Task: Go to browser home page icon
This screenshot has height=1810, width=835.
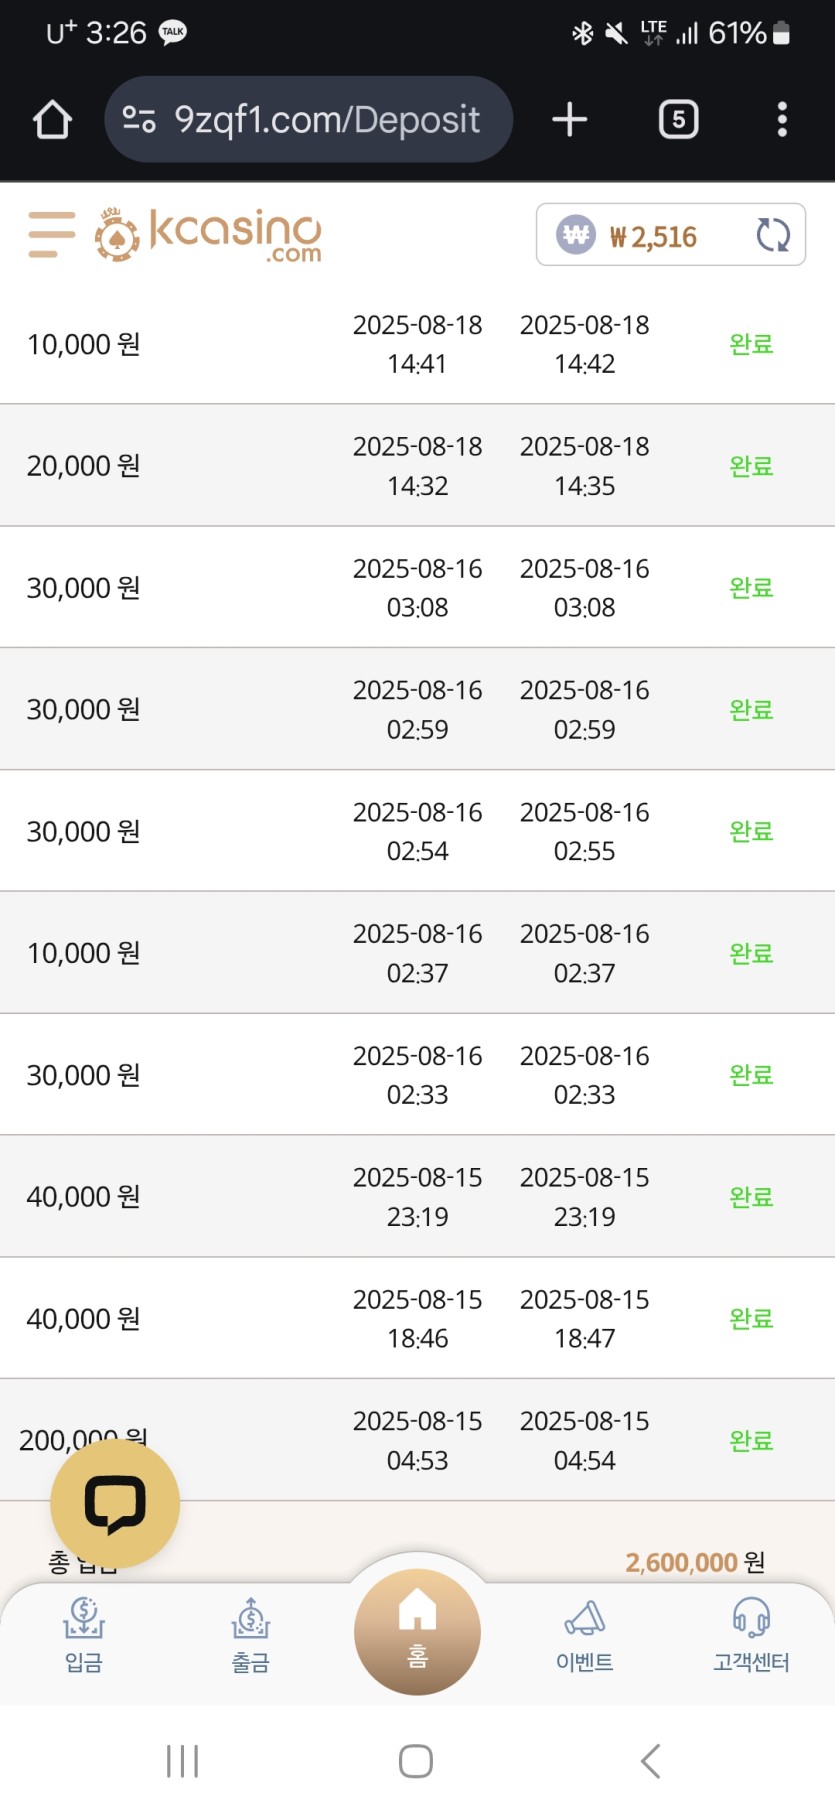Action: (x=52, y=120)
